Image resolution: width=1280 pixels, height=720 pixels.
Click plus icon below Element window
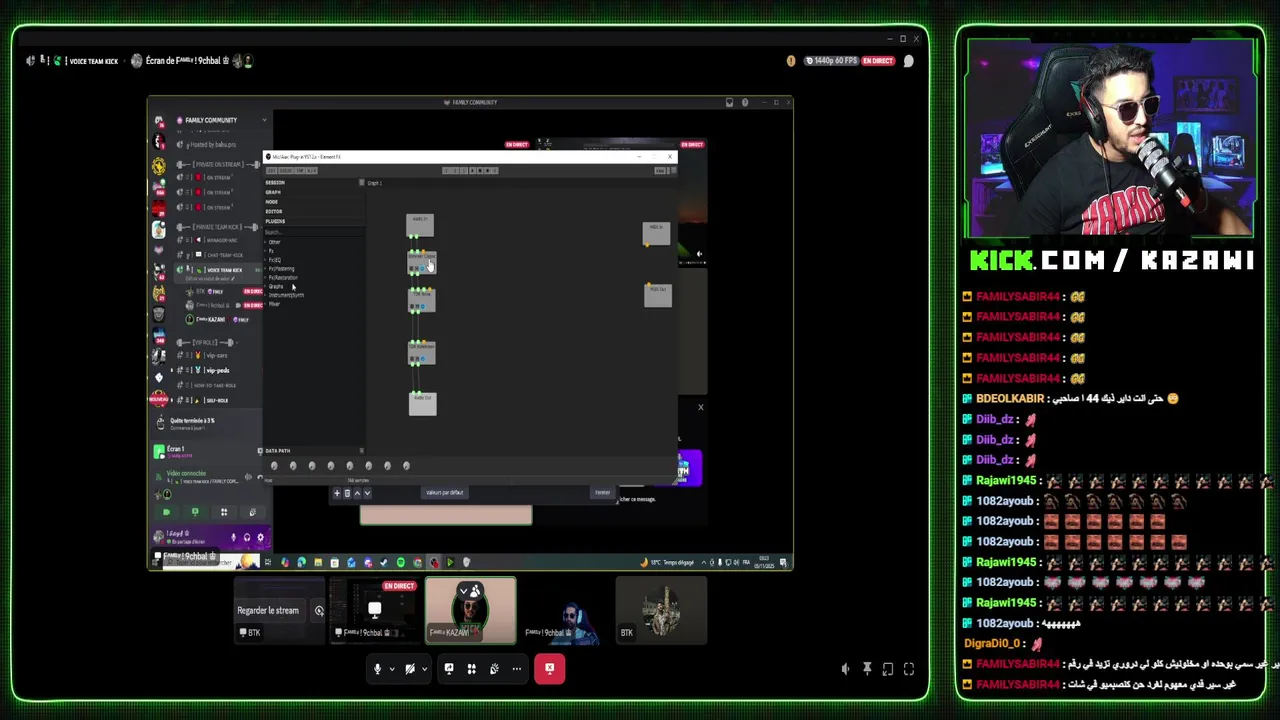pyautogui.click(x=337, y=492)
